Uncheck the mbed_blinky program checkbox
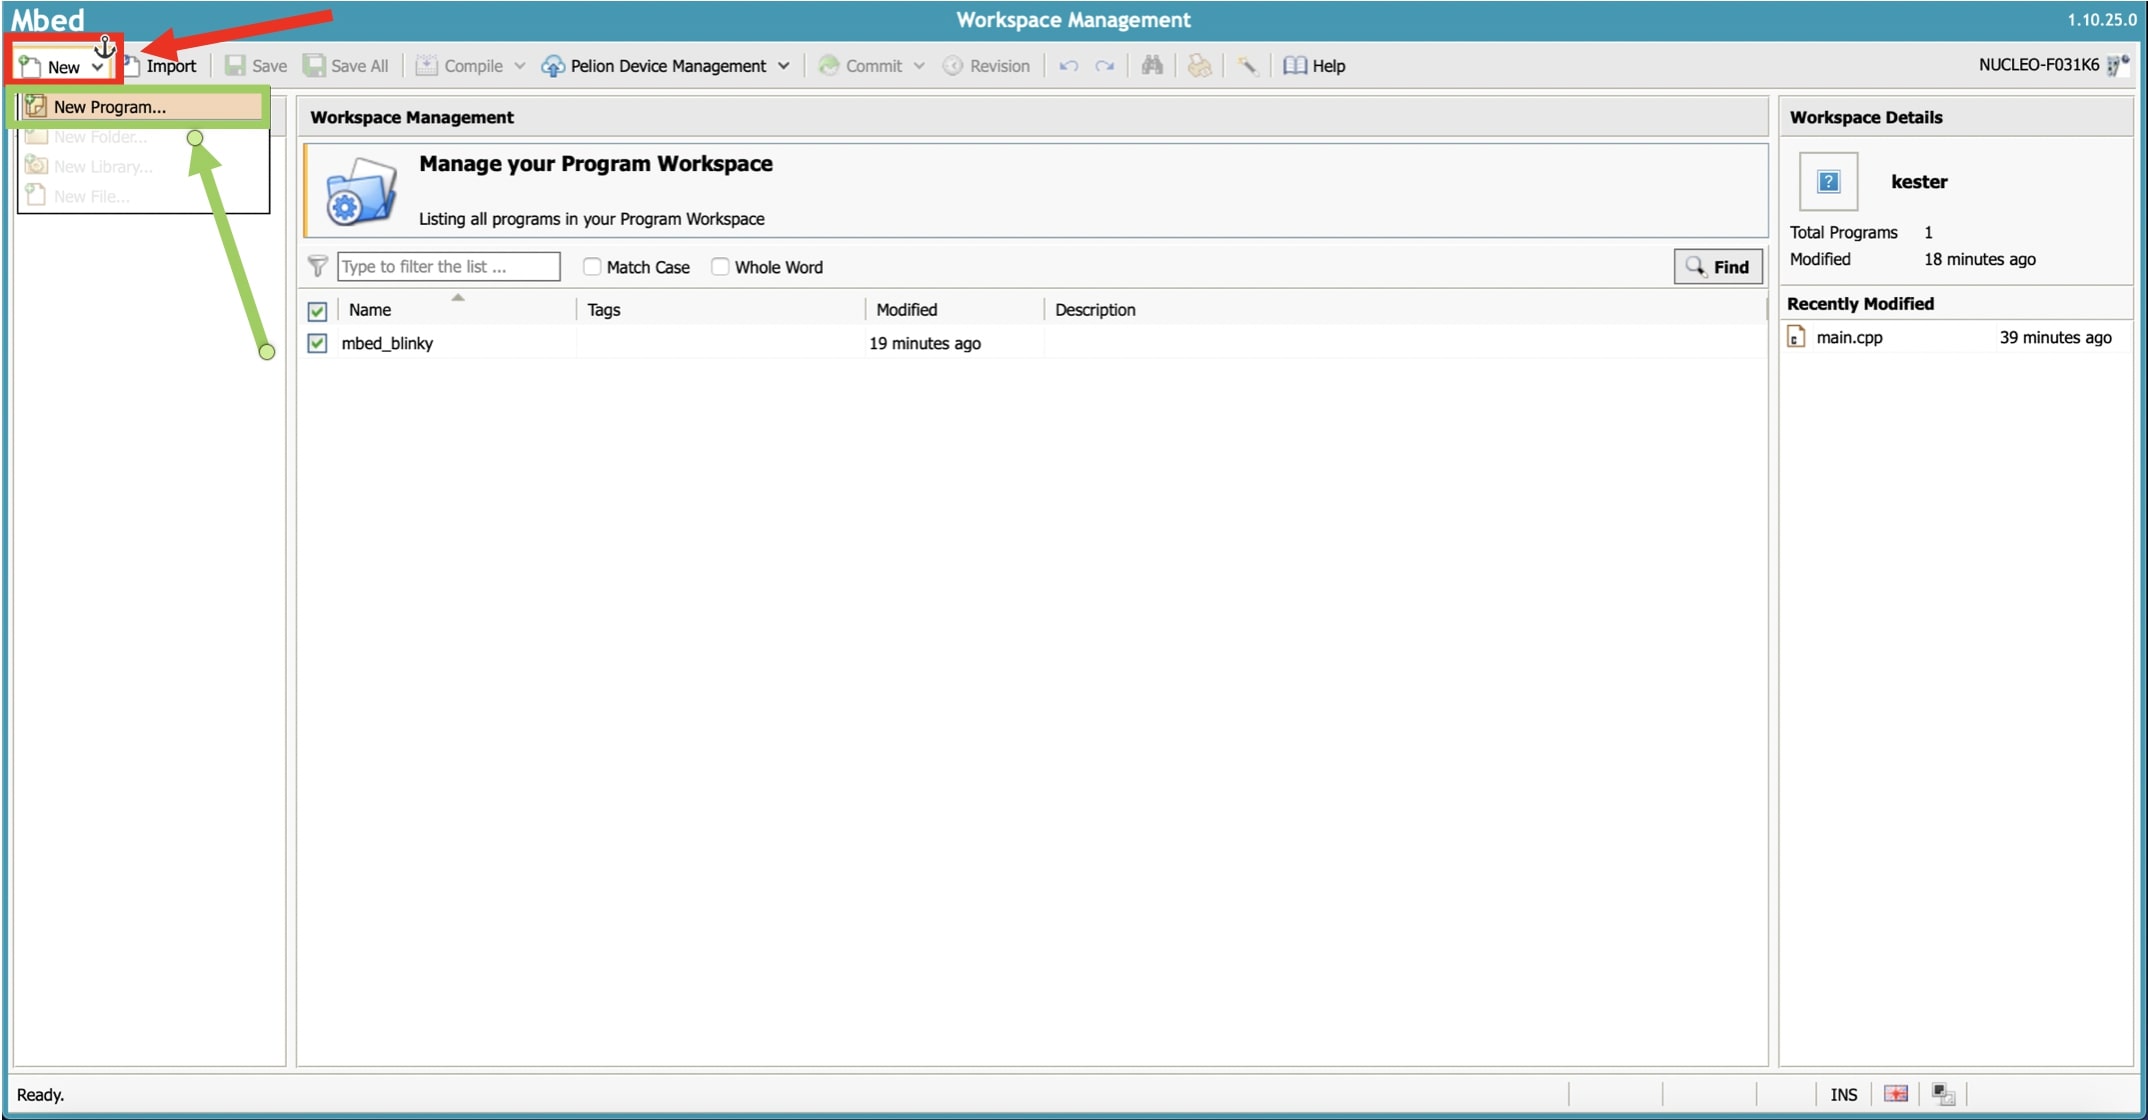The height and width of the screenshot is (1120, 2148). 317,343
